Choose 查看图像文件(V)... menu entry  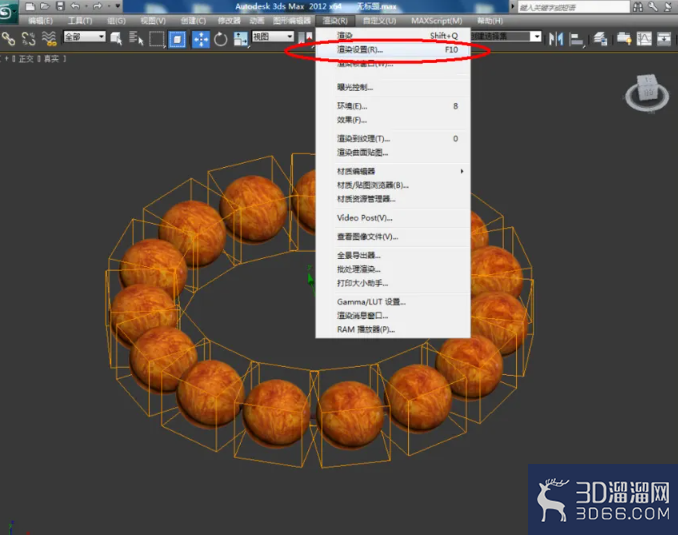(x=393, y=237)
